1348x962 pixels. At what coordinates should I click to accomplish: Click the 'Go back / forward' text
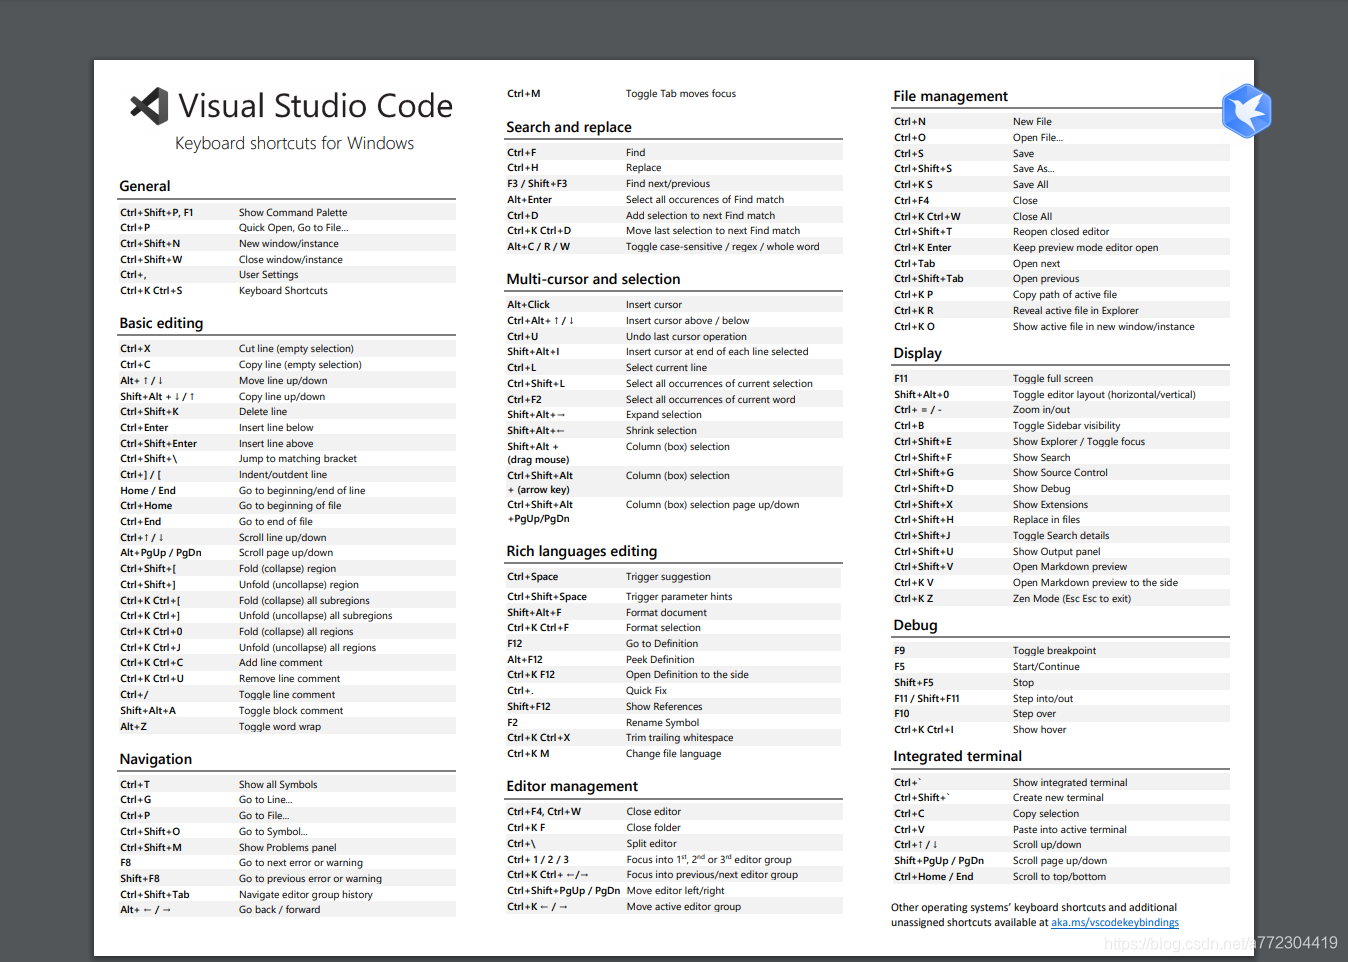pyautogui.click(x=280, y=910)
